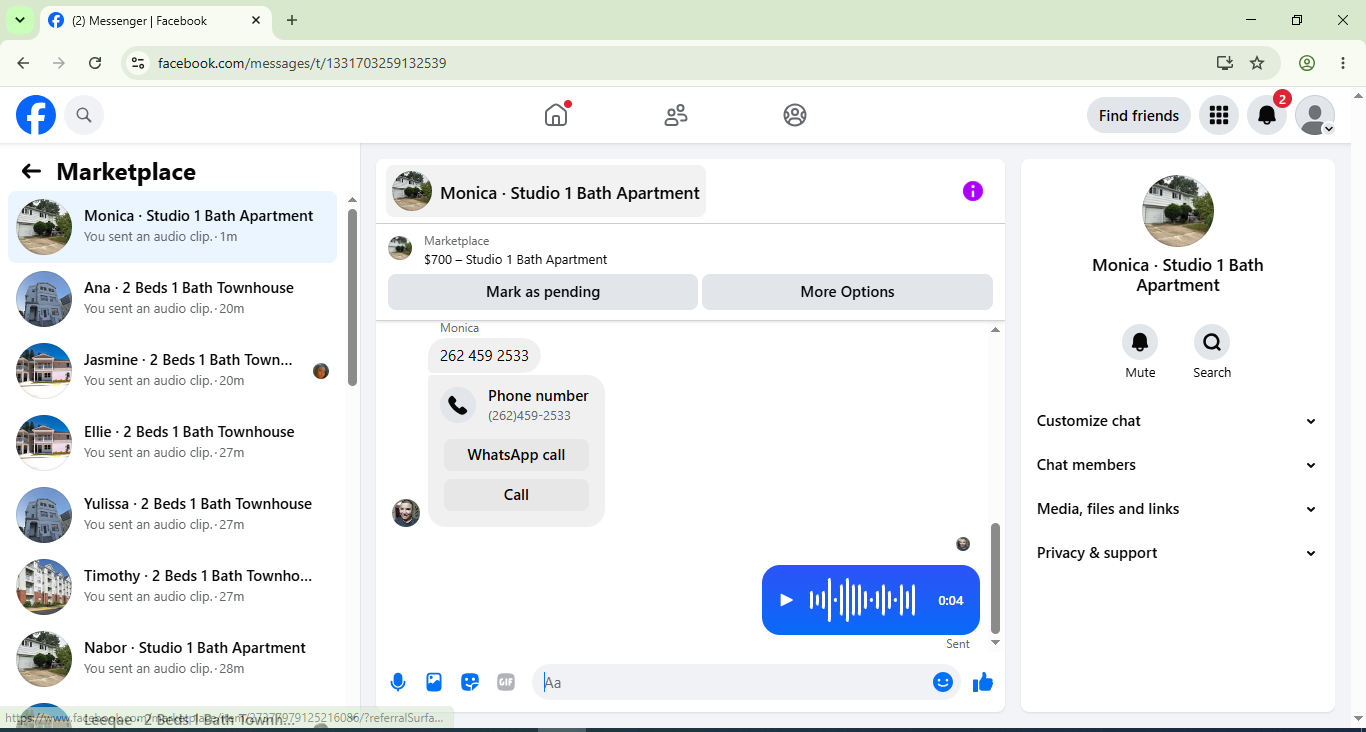Expand Media, files and links section
The width and height of the screenshot is (1366, 732).
pyautogui.click(x=1178, y=509)
